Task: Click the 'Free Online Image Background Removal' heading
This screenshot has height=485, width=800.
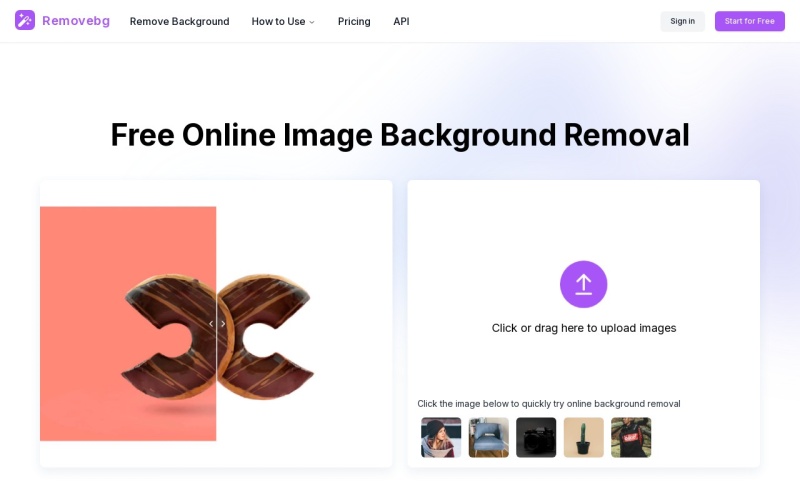Action: tap(400, 135)
